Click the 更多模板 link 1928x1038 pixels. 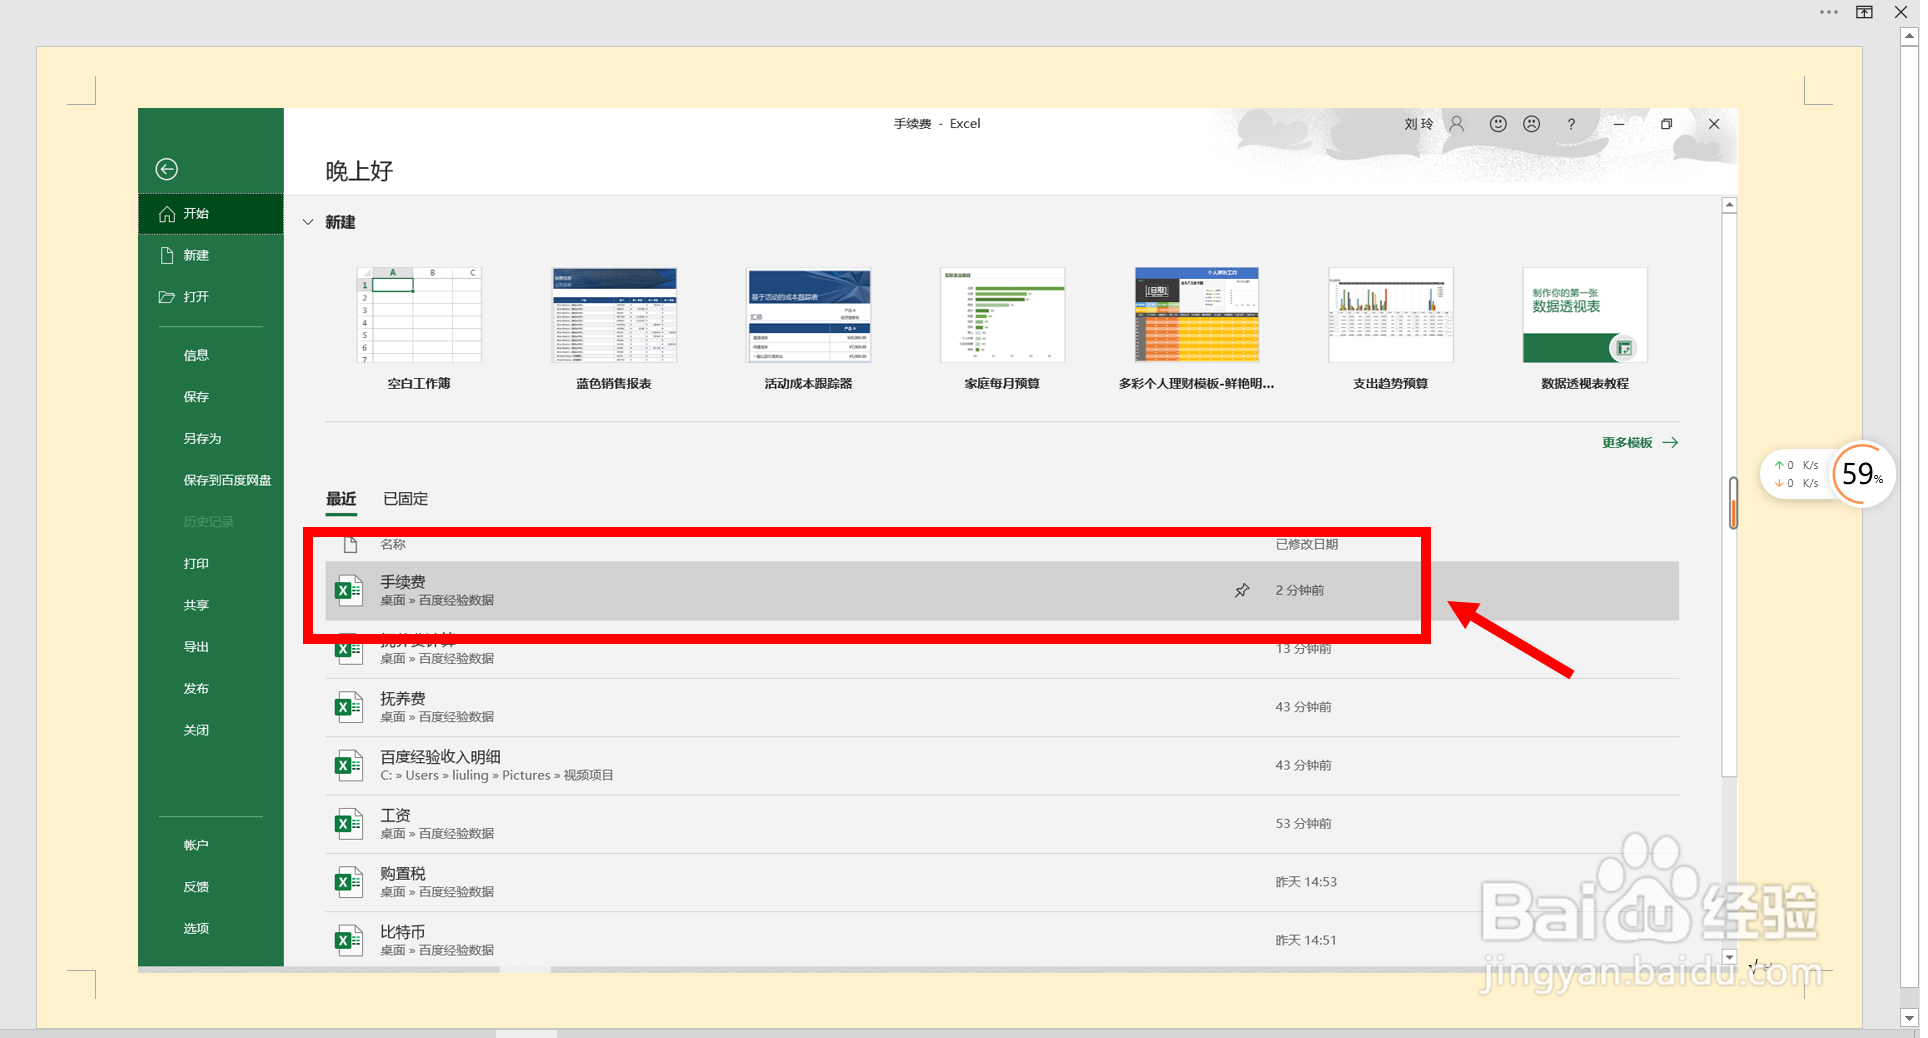tap(1639, 443)
